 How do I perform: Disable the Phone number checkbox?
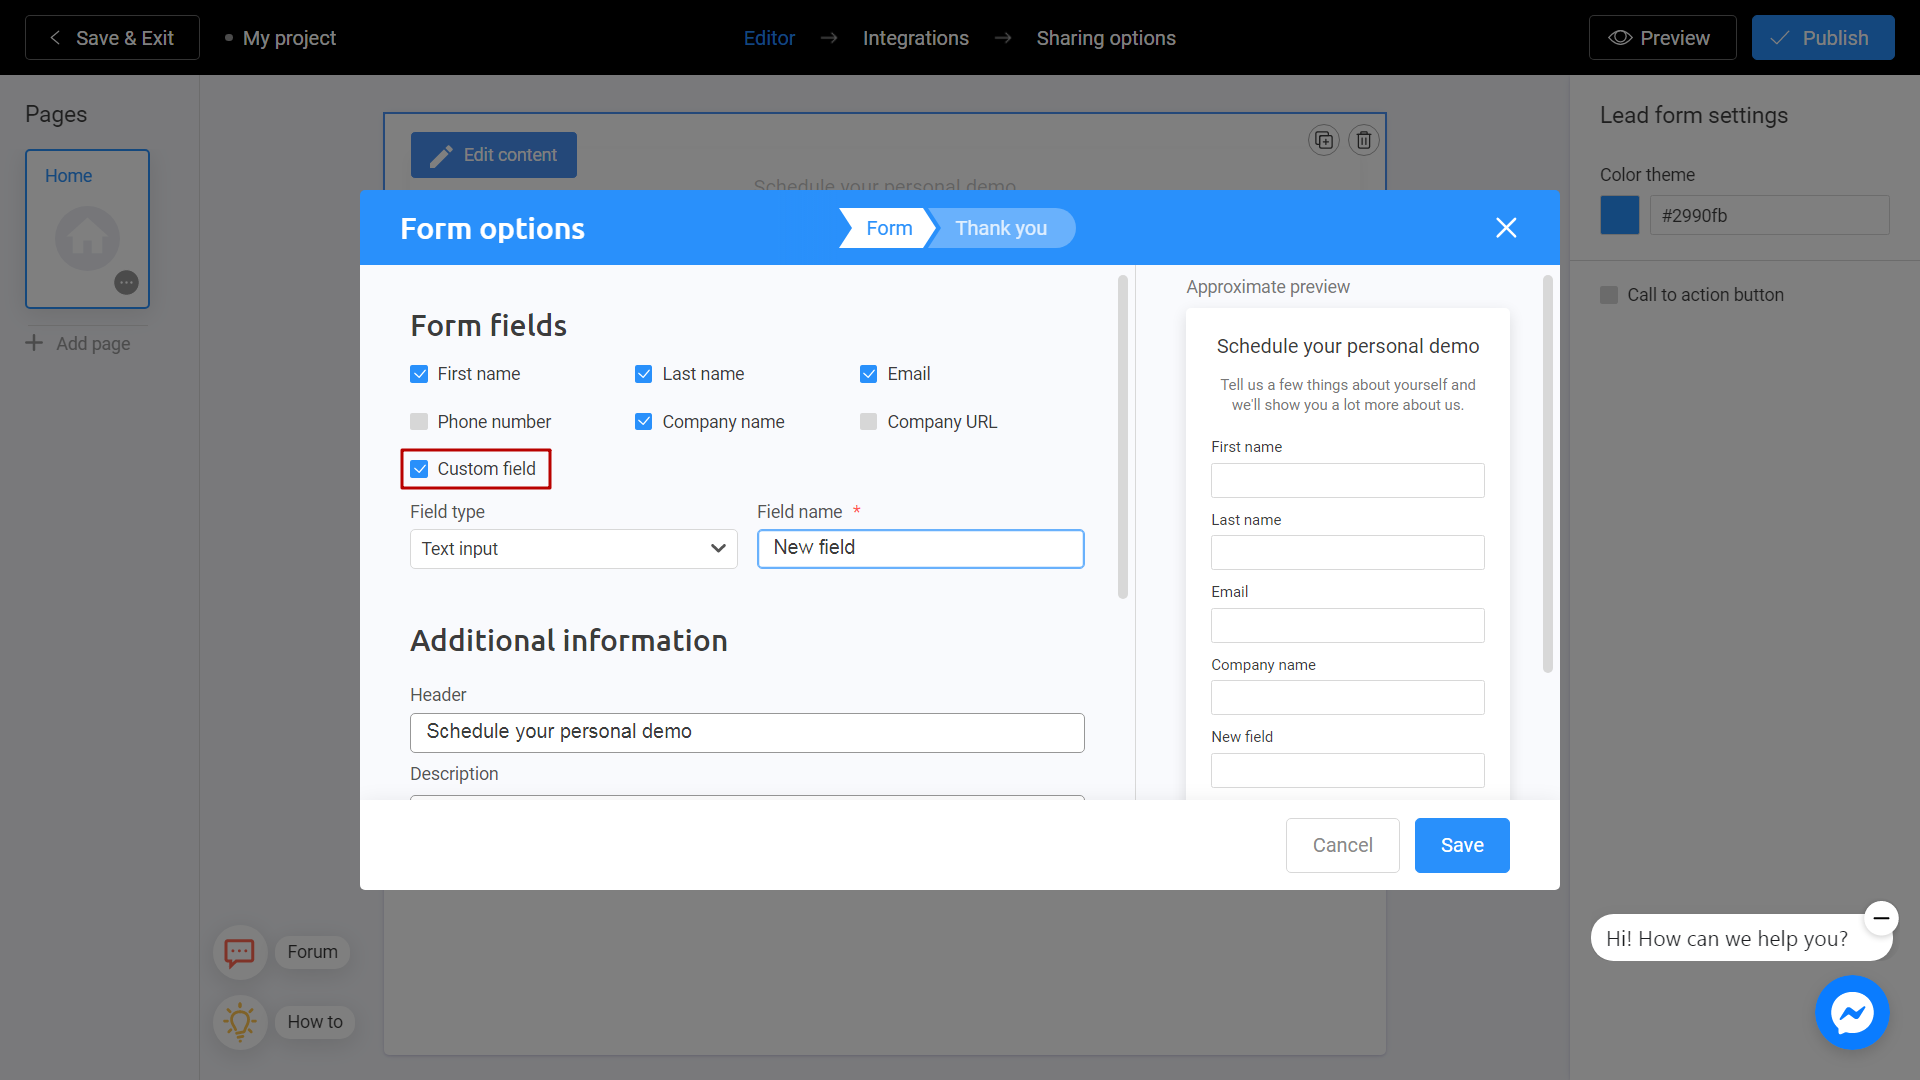(418, 421)
